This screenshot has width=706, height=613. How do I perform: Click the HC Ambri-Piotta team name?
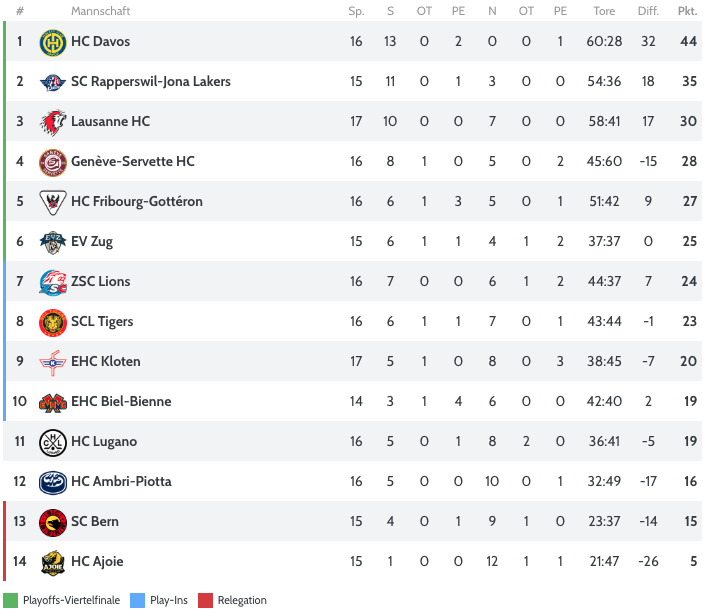[x=121, y=482]
